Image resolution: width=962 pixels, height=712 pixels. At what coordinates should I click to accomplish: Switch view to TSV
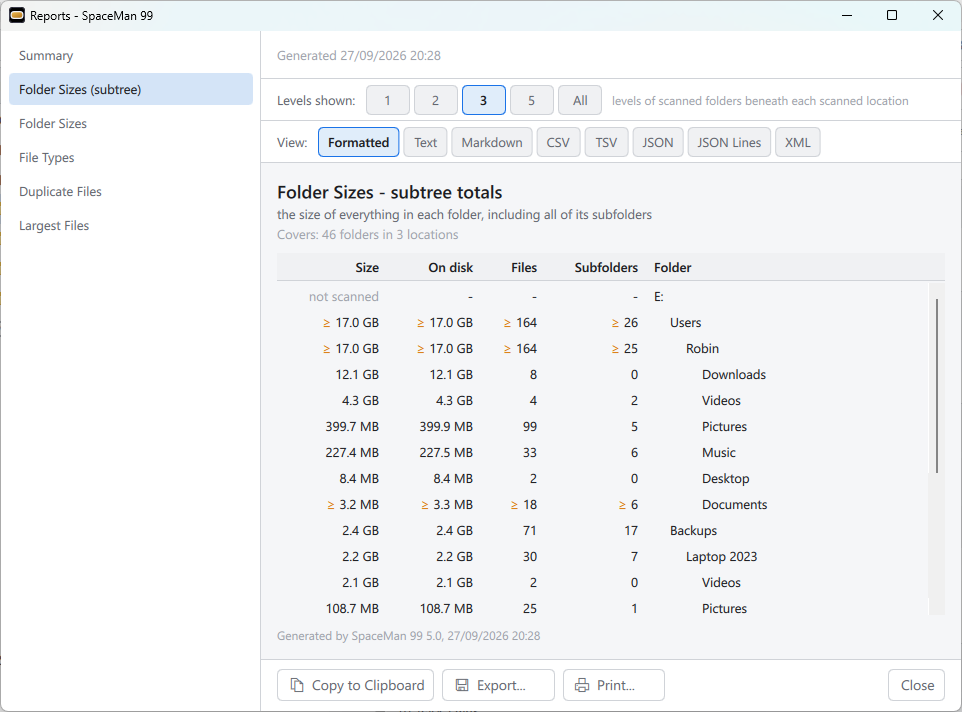606,142
